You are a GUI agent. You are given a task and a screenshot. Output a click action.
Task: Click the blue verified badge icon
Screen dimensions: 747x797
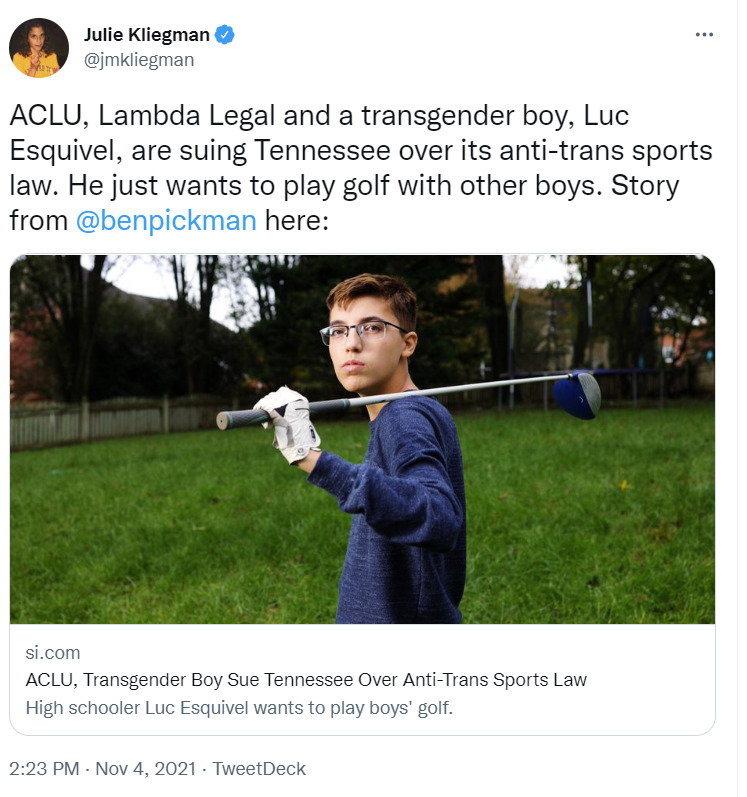[225, 35]
